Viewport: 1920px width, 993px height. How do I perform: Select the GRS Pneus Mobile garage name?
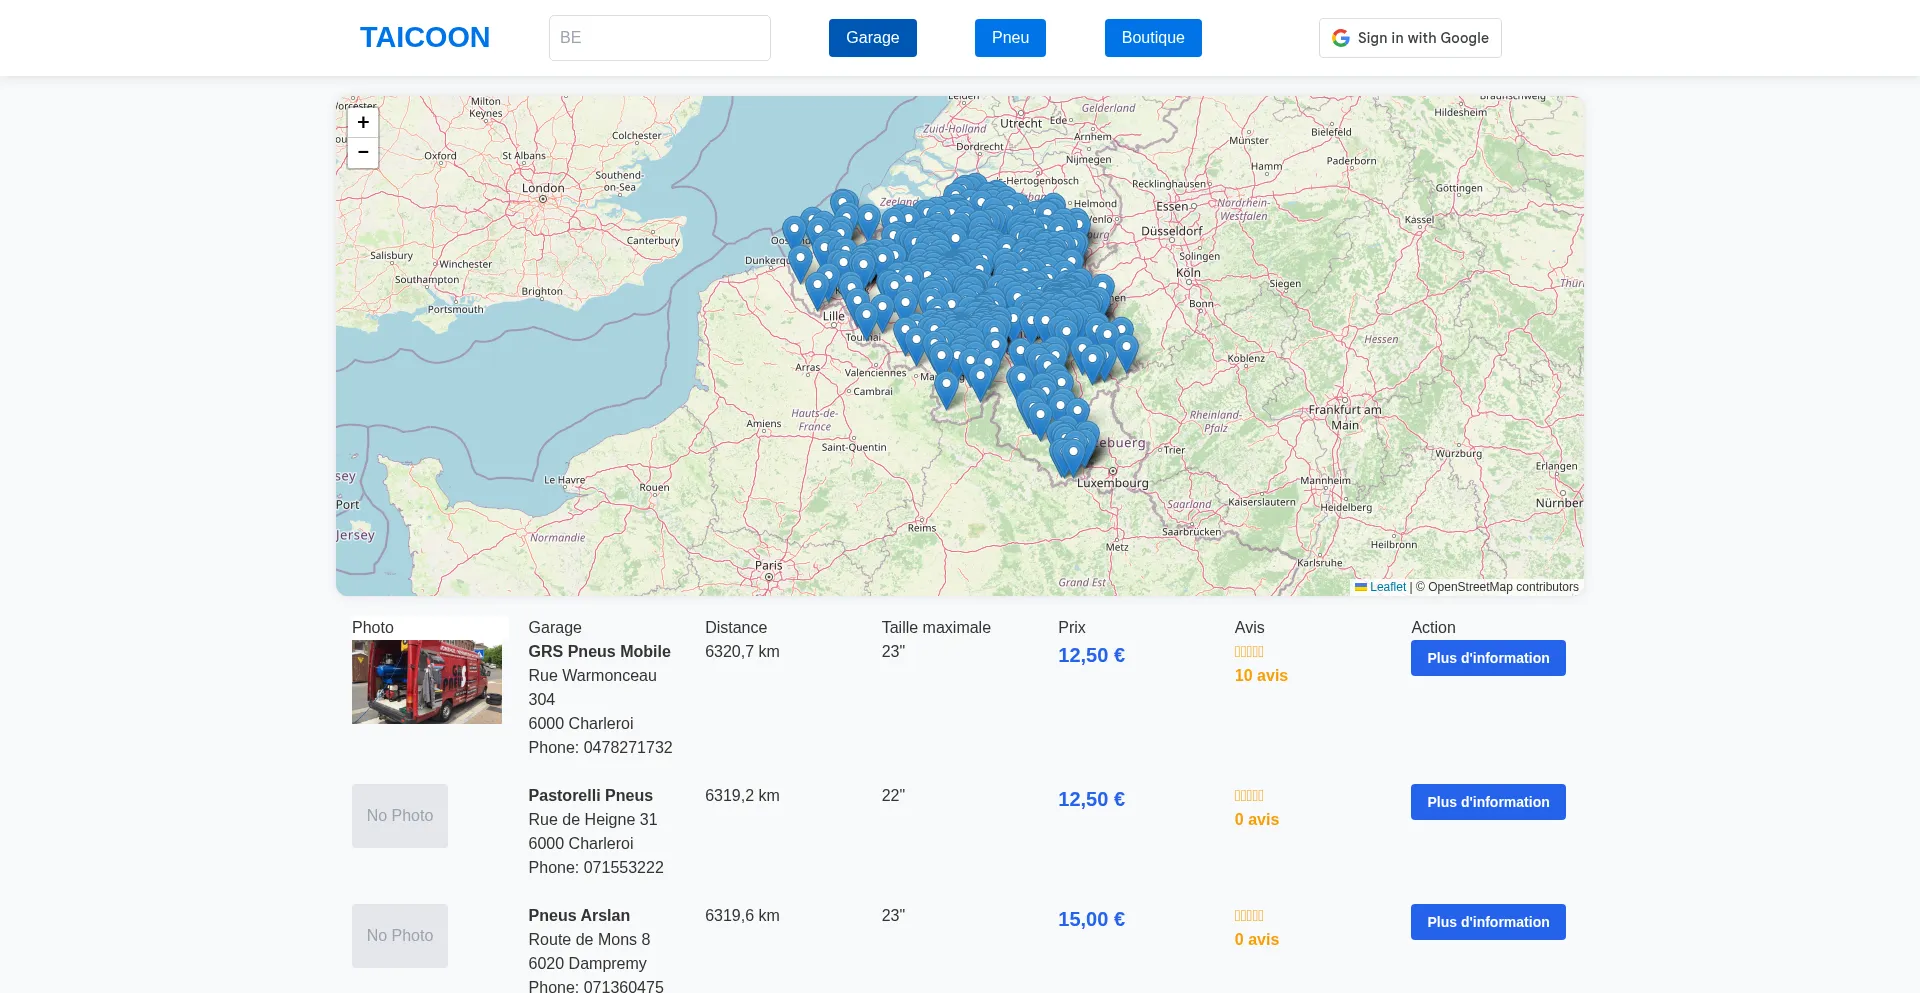[599, 652]
